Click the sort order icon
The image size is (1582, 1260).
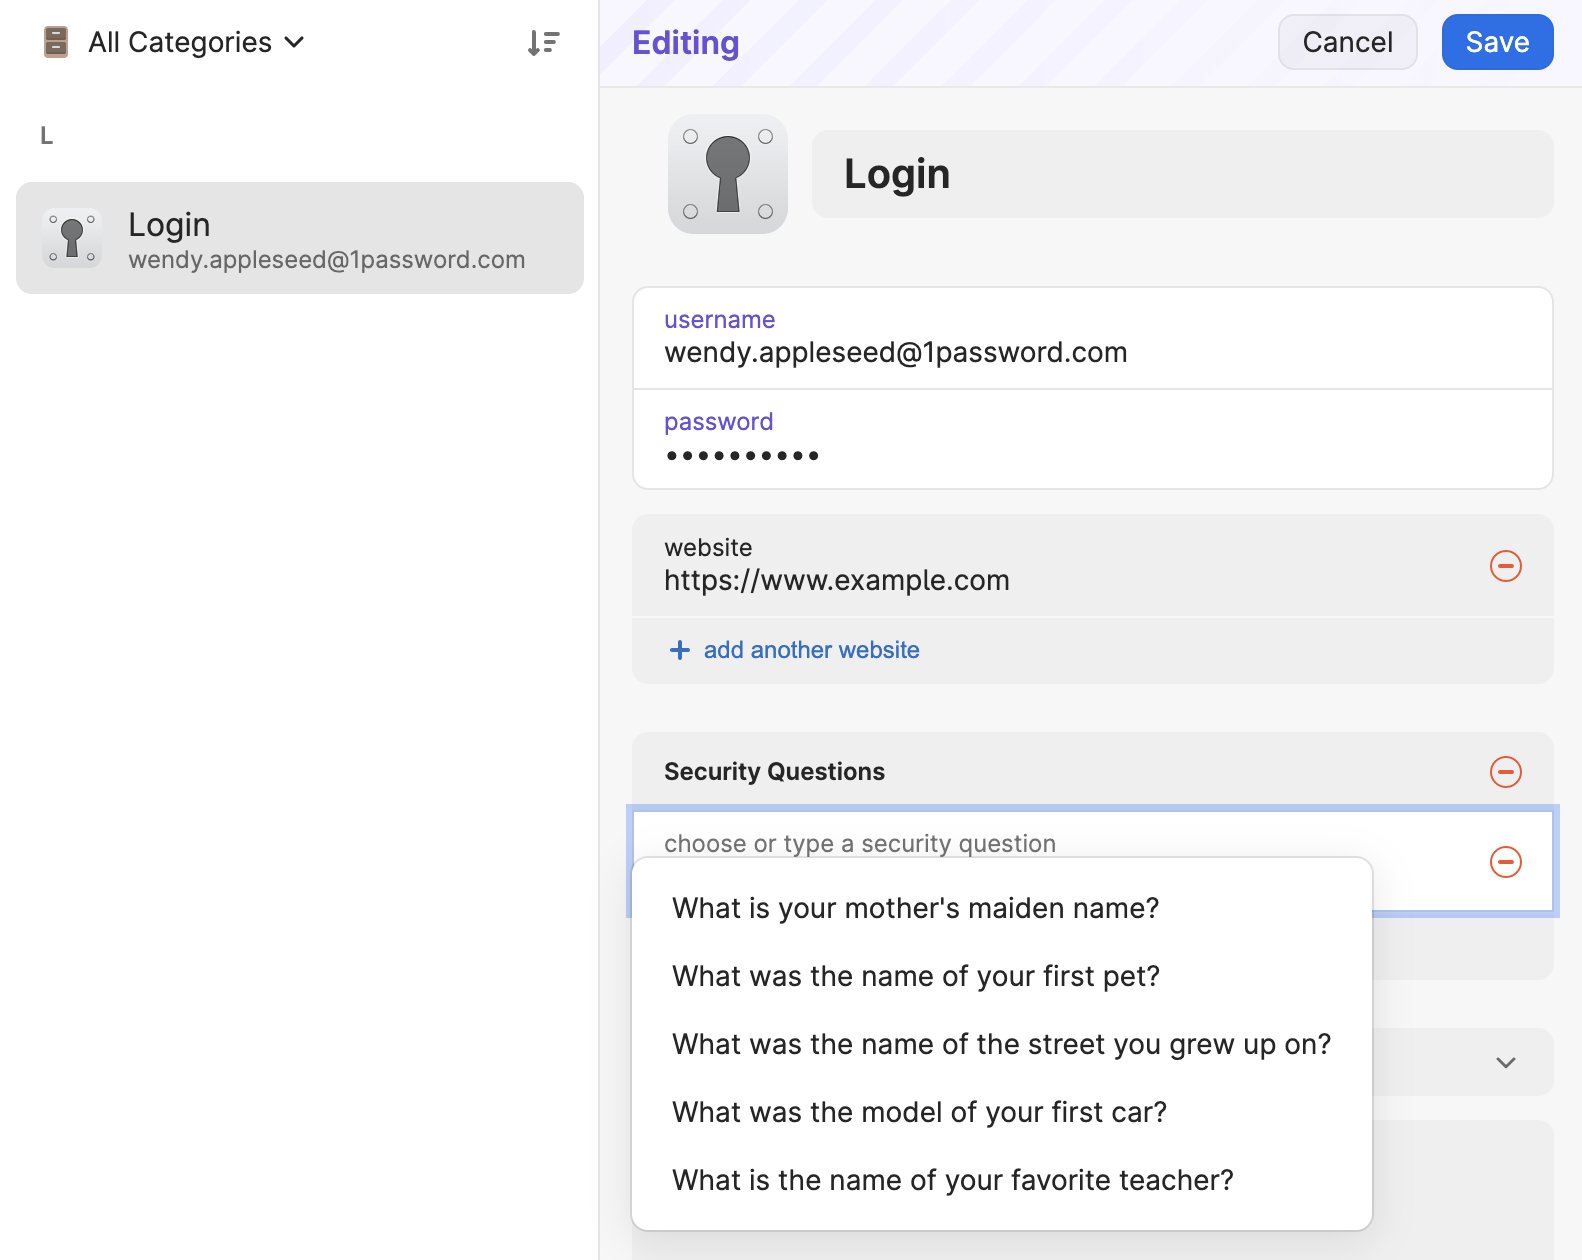tap(543, 43)
